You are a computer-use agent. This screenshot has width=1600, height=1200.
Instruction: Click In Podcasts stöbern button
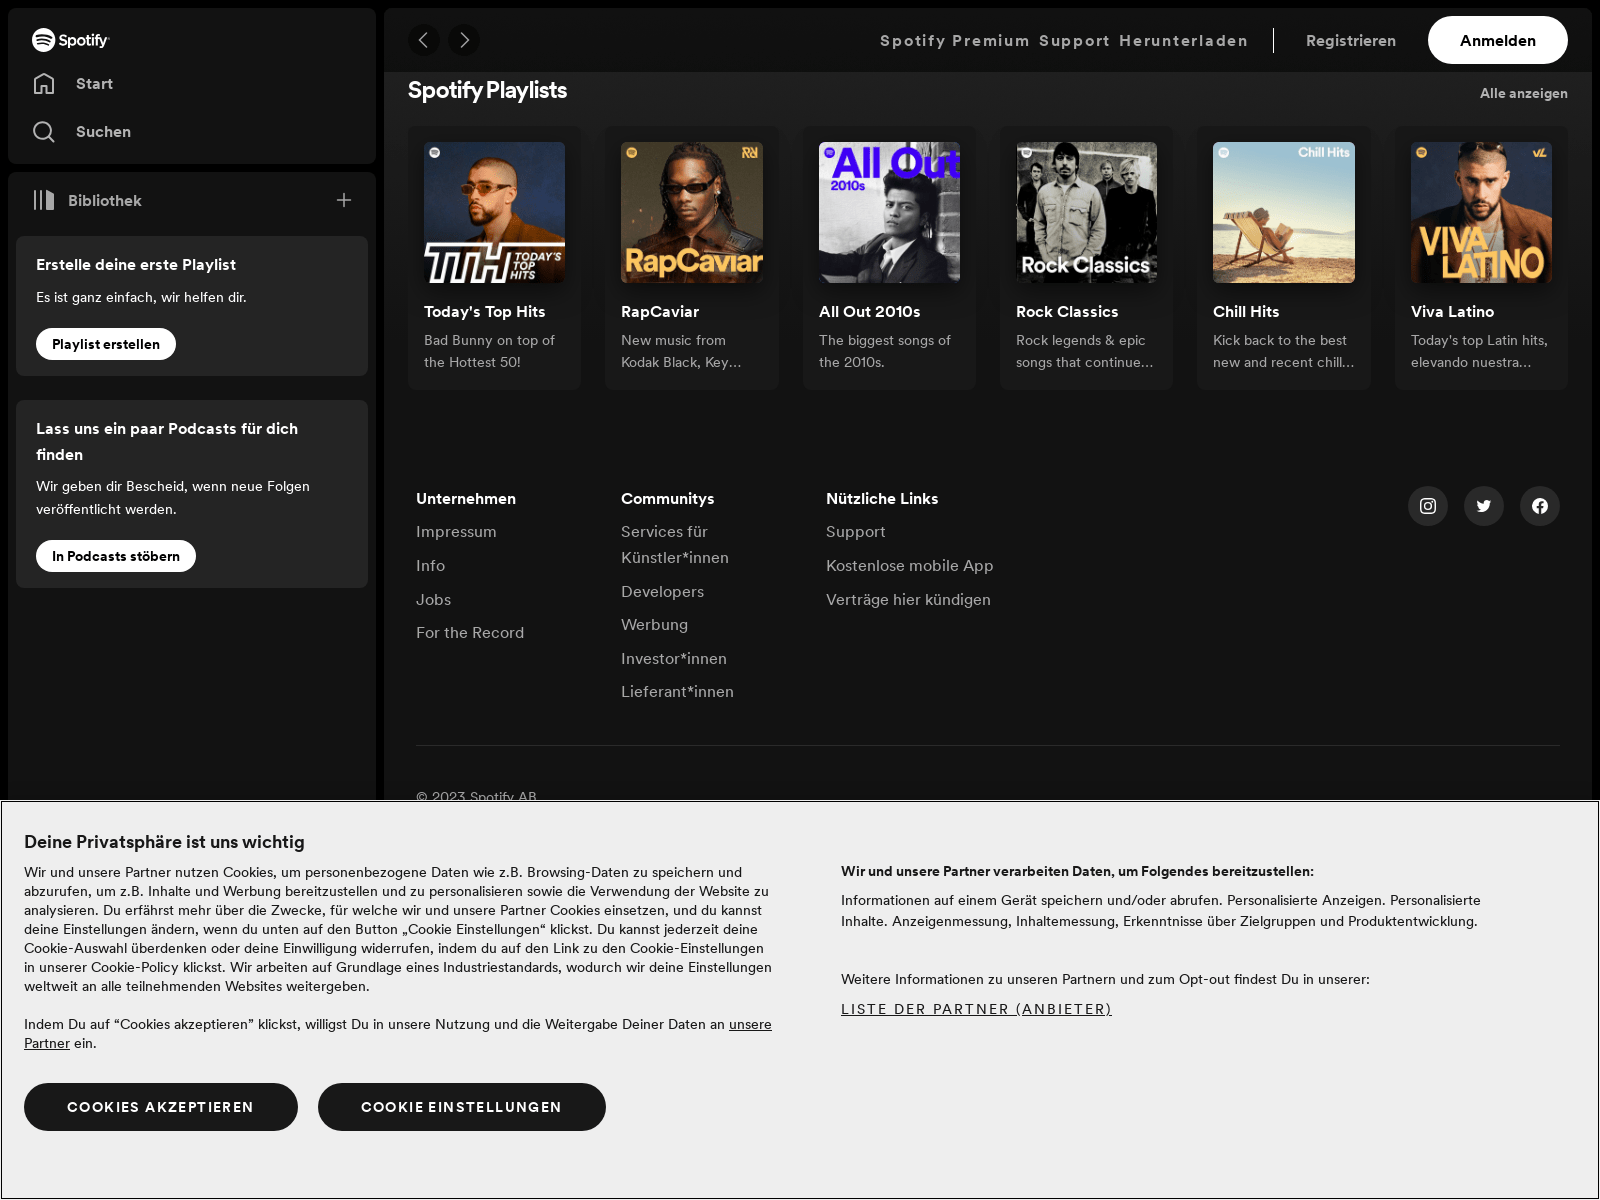pyautogui.click(x=116, y=556)
